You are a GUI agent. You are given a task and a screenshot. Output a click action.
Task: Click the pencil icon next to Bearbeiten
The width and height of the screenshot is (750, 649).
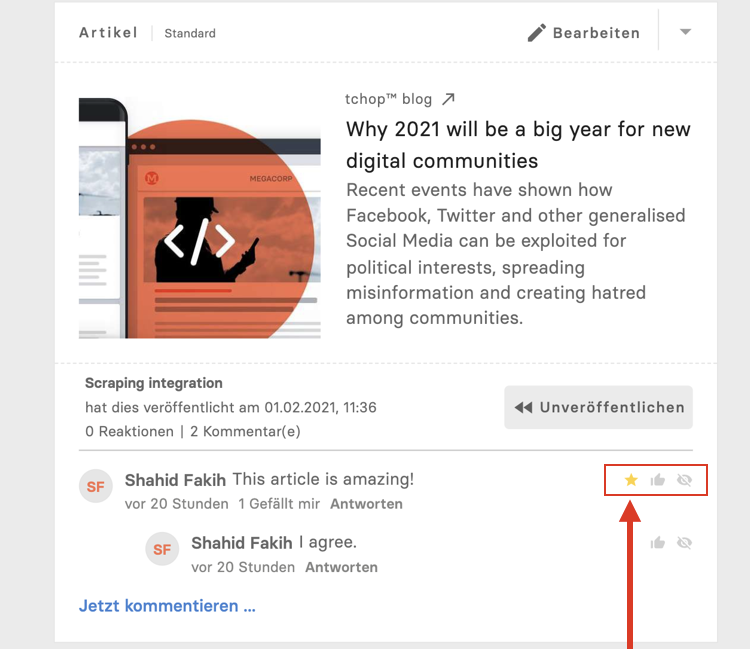(x=537, y=33)
